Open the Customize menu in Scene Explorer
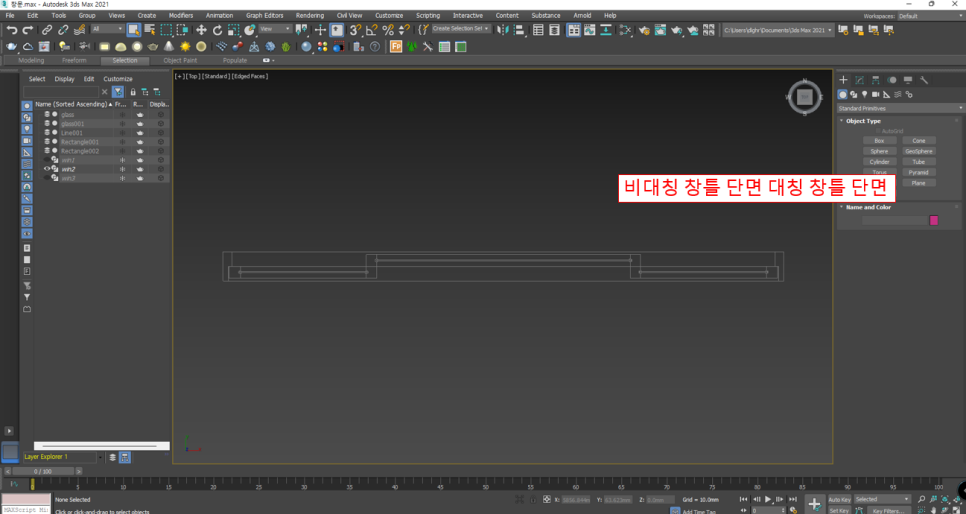This screenshot has width=966, height=514. (x=118, y=79)
